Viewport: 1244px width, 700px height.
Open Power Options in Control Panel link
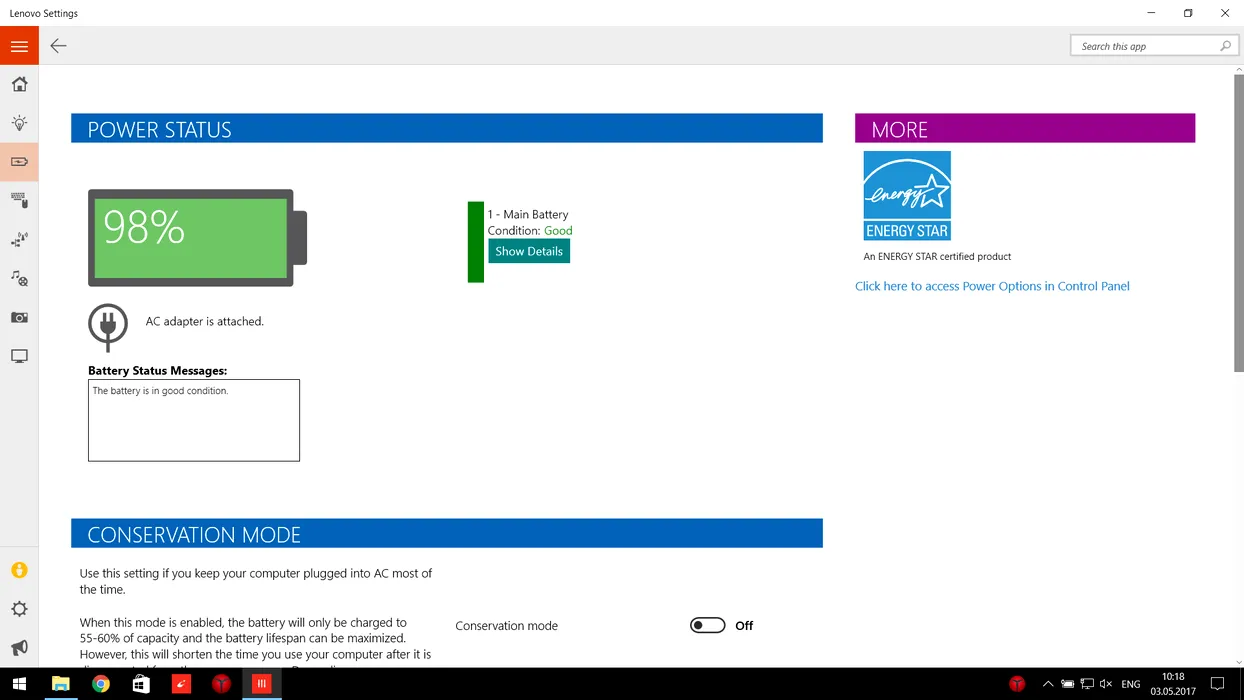pos(992,286)
